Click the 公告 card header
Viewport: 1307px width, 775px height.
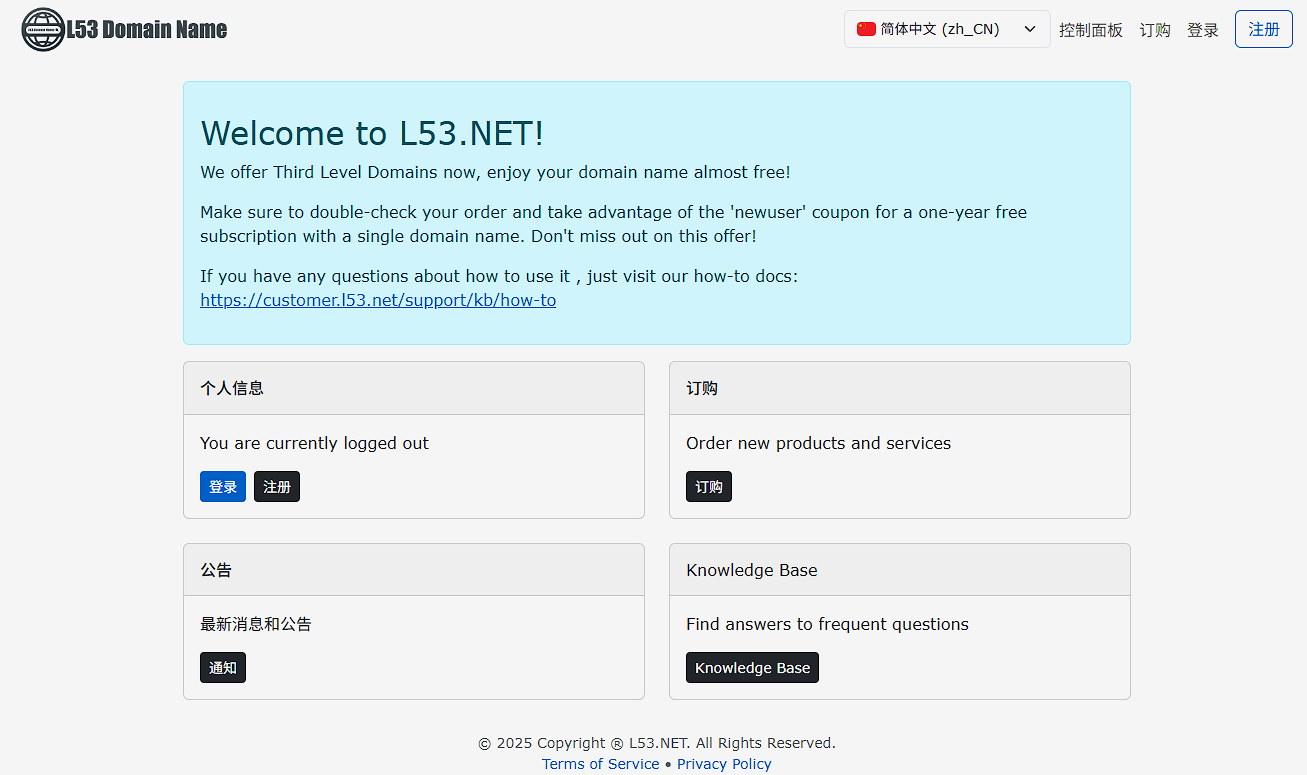pos(216,570)
